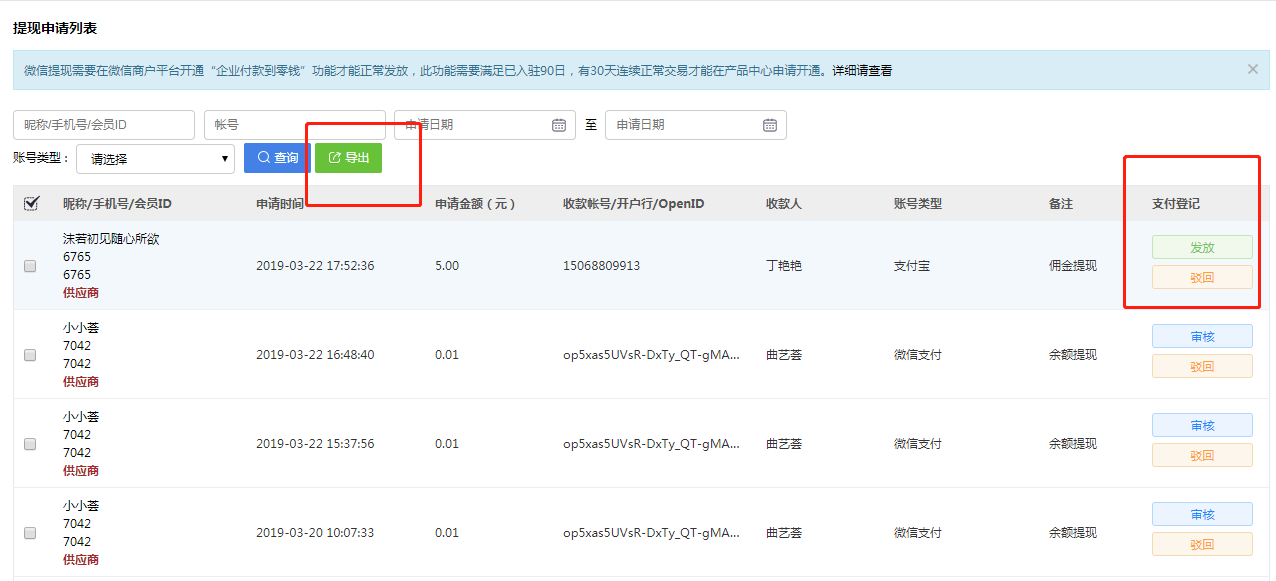The width and height of the screenshot is (1276, 581).
Task: Check the row for 沫若初见随心所欲
Action: pyautogui.click(x=30, y=266)
